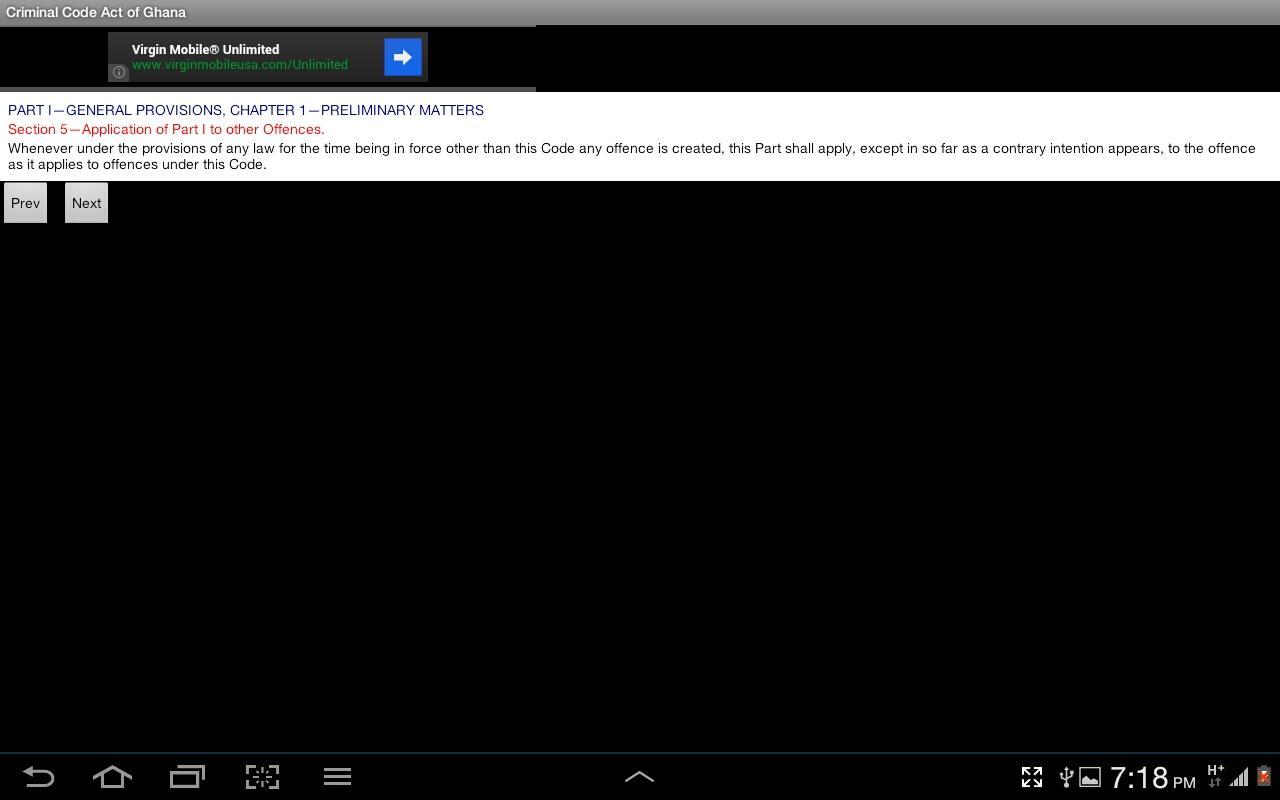Tap the Android home button
This screenshot has width=1280, height=800.
tap(112, 777)
